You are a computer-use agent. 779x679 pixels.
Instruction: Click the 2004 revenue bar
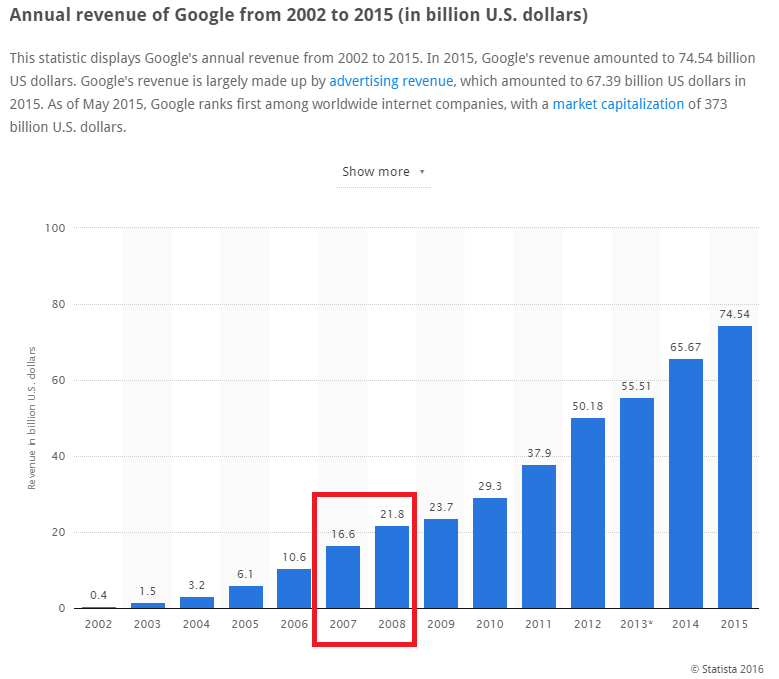(197, 603)
